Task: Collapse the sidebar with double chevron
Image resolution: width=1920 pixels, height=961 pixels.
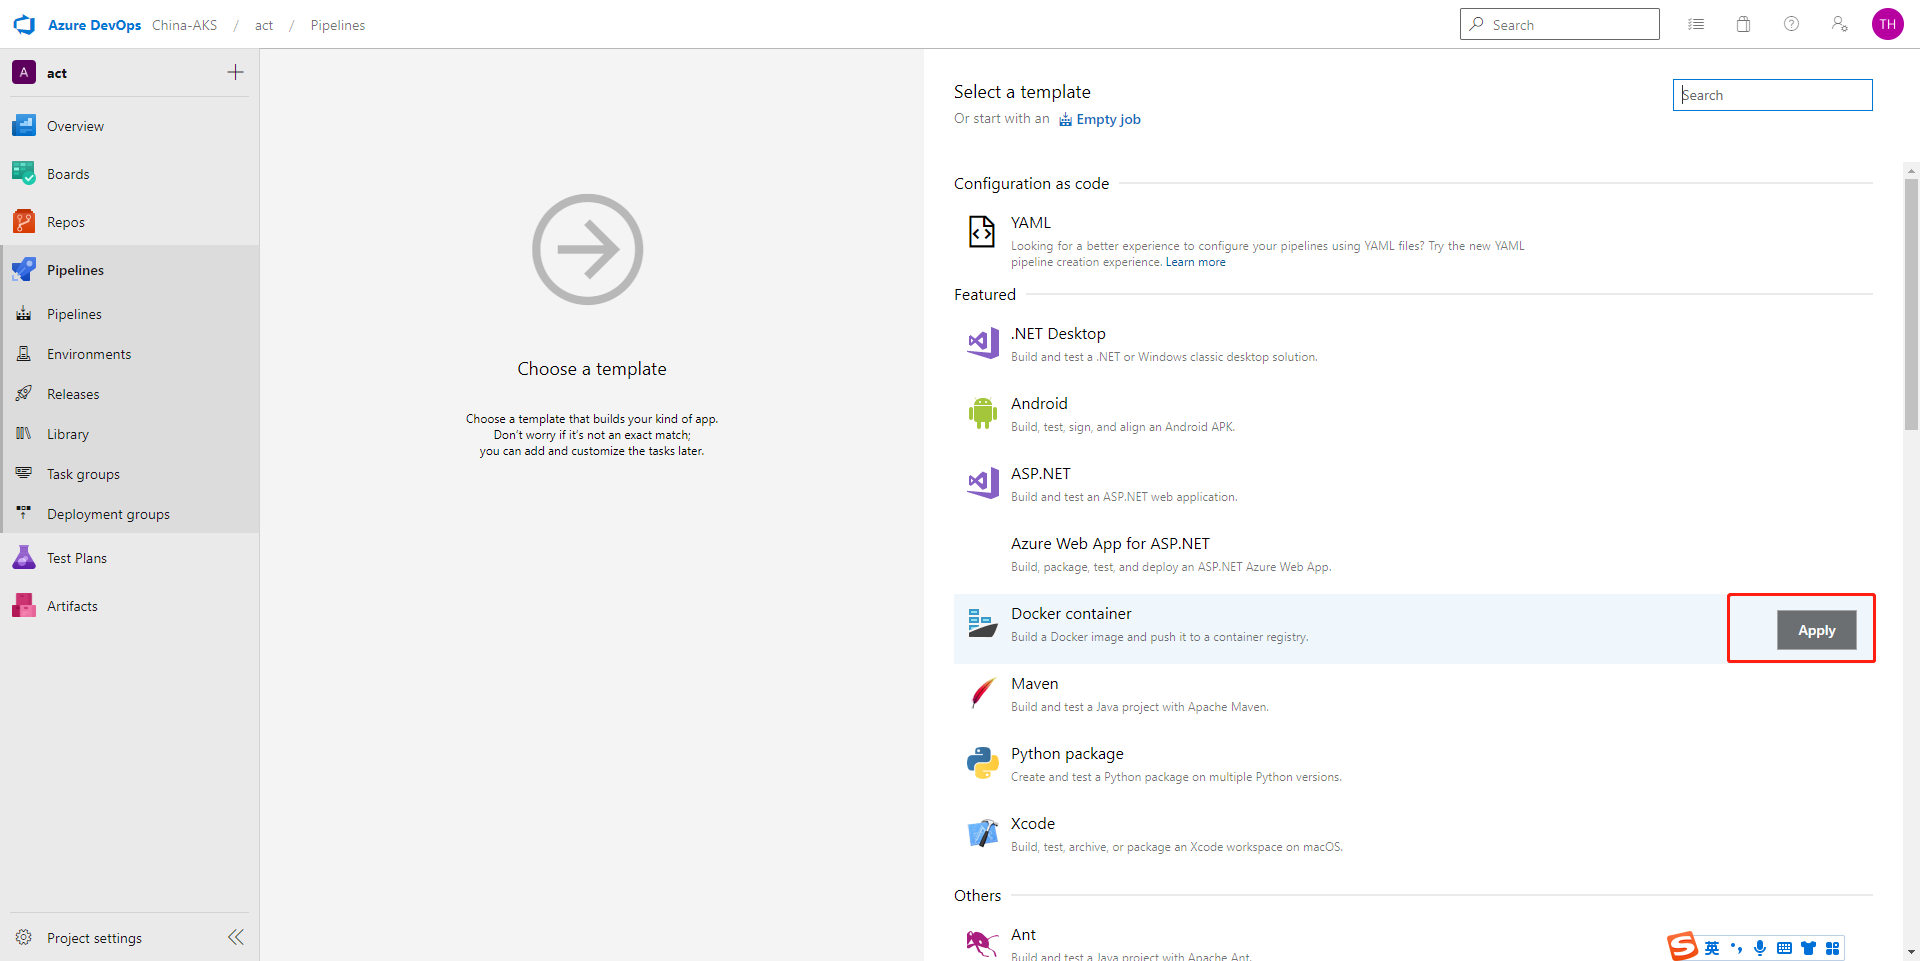Action: pyautogui.click(x=236, y=937)
